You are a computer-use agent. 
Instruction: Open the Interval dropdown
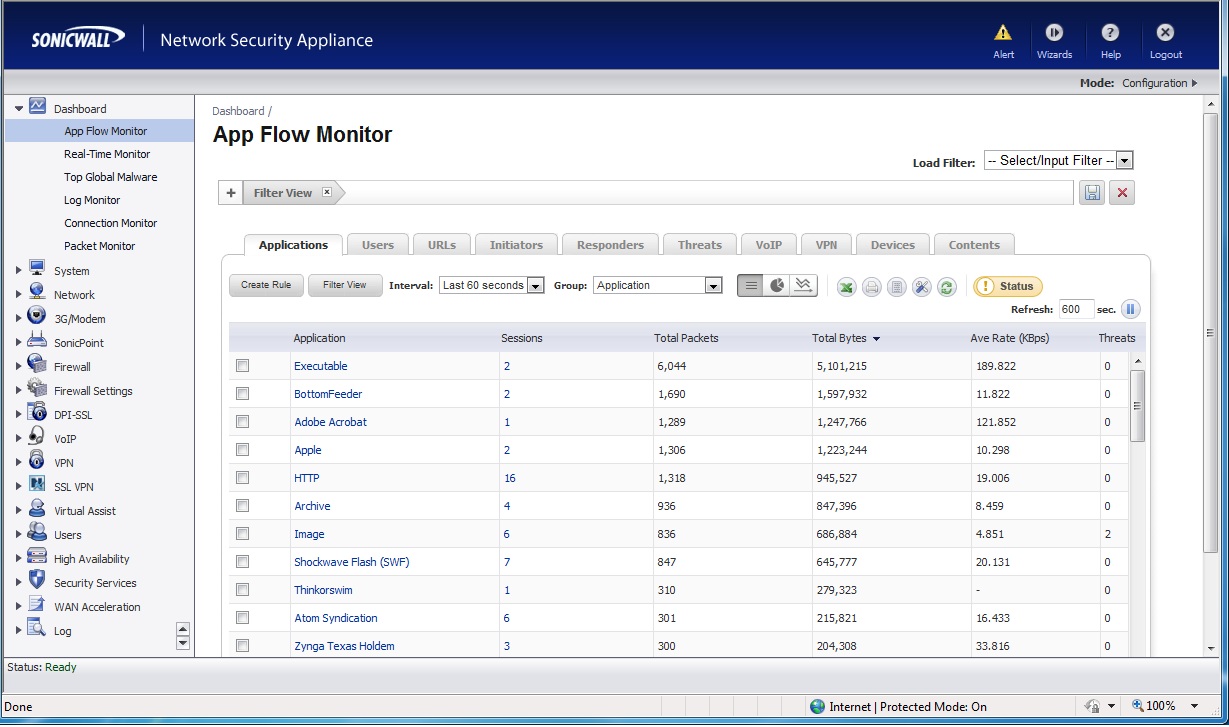tap(491, 285)
